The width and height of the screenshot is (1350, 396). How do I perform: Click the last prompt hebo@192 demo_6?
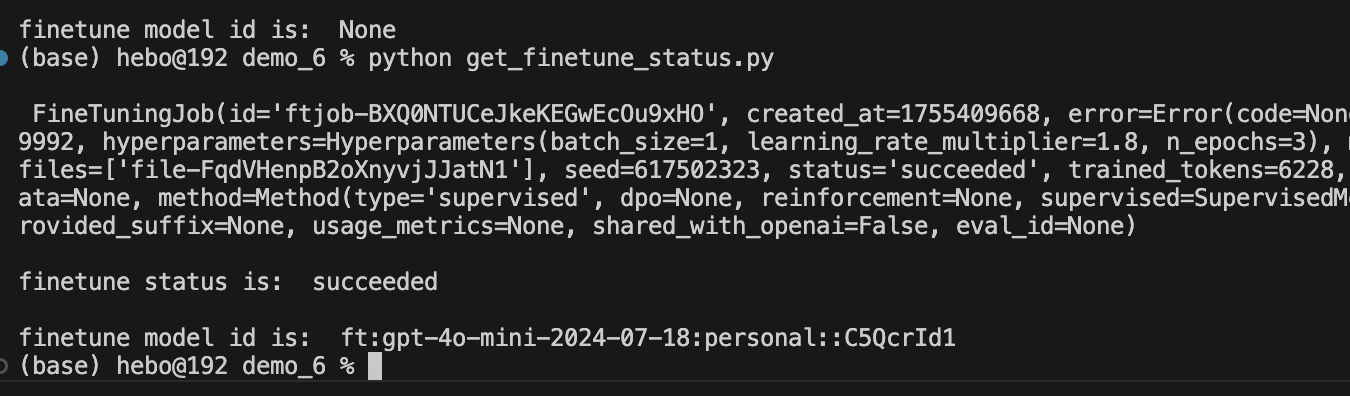coord(221,367)
